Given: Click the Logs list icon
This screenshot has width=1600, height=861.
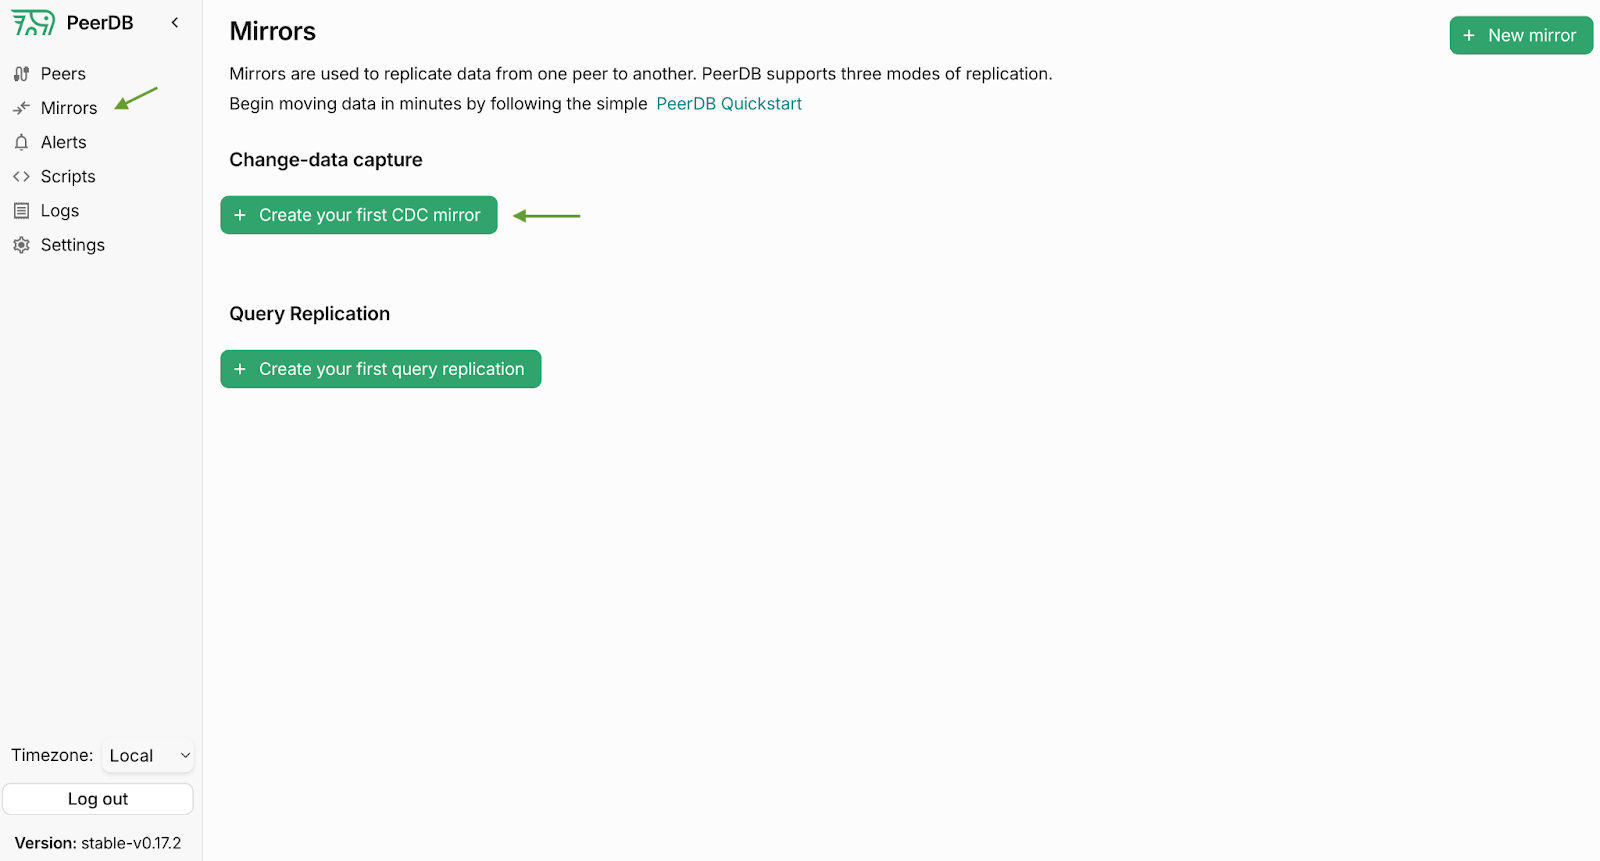Looking at the screenshot, I should click(21, 211).
